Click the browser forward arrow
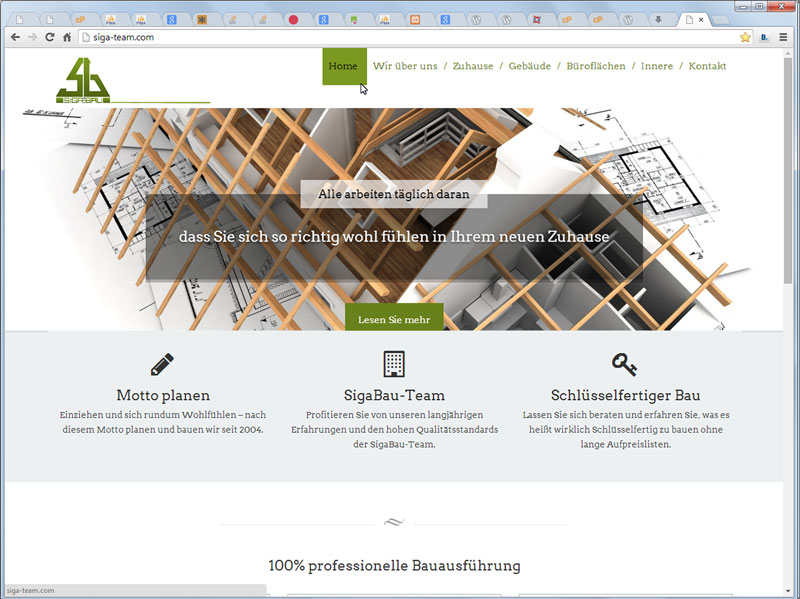The width and height of the screenshot is (800, 599). click(33, 37)
